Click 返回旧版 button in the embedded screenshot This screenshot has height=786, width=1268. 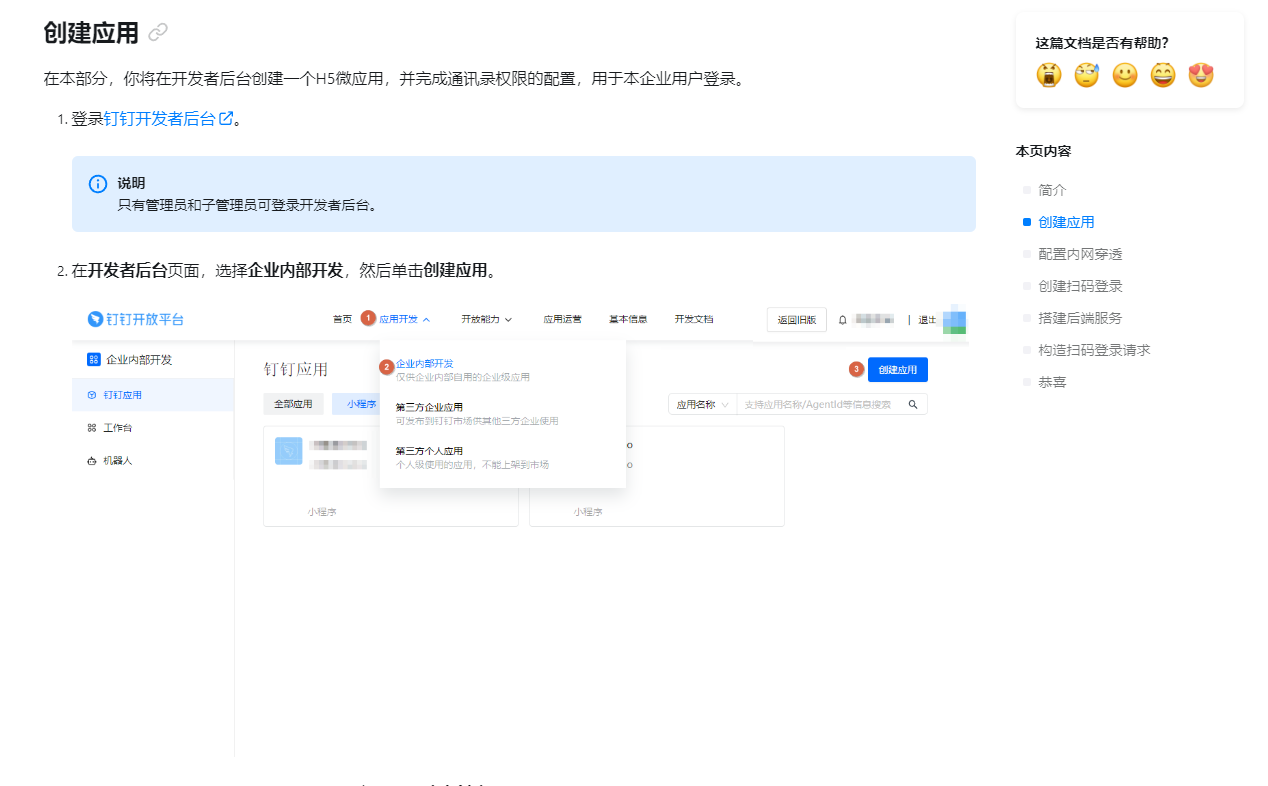point(797,320)
